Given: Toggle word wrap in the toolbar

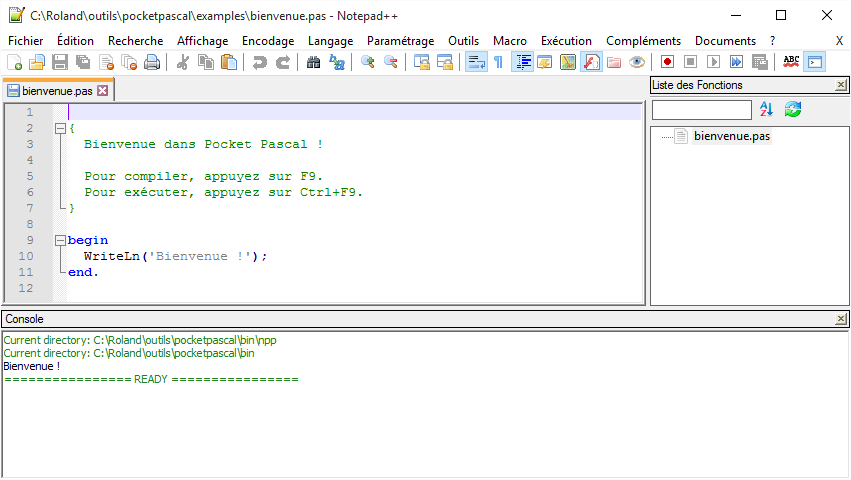Looking at the screenshot, I should [476, 62].
